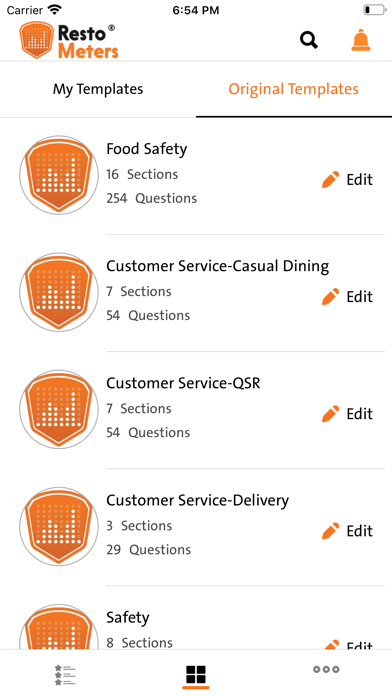Viewport: 392px width, 696px height.
Task: Select the Food Safety title text
Action: [147, 149]
